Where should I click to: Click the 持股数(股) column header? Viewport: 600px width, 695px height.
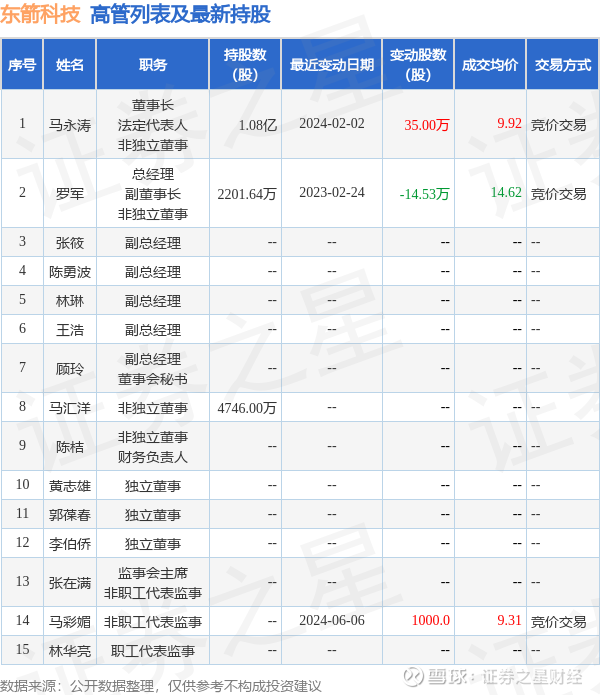245,65
